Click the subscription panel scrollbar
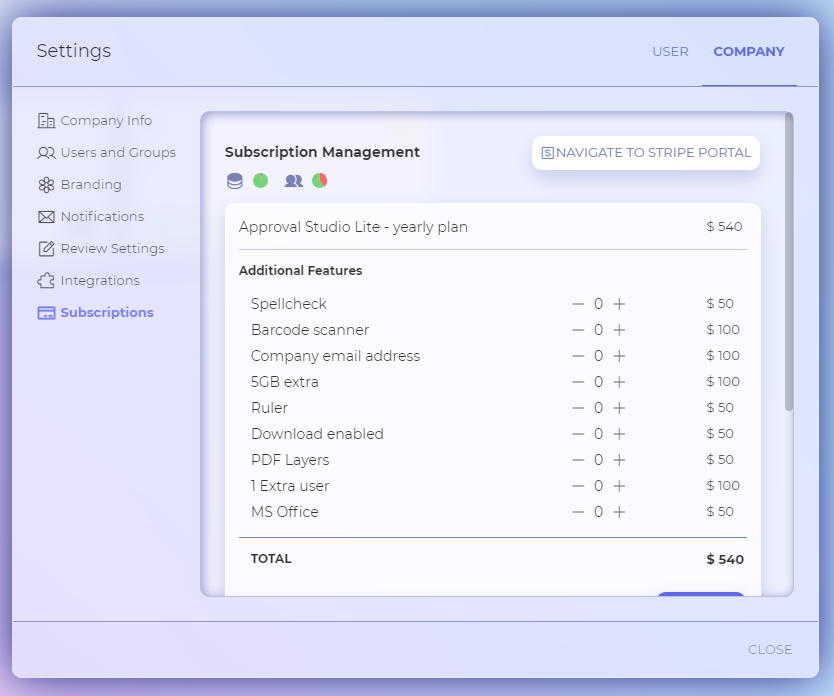The image size is (834, 696). click(x=789, y=262)
